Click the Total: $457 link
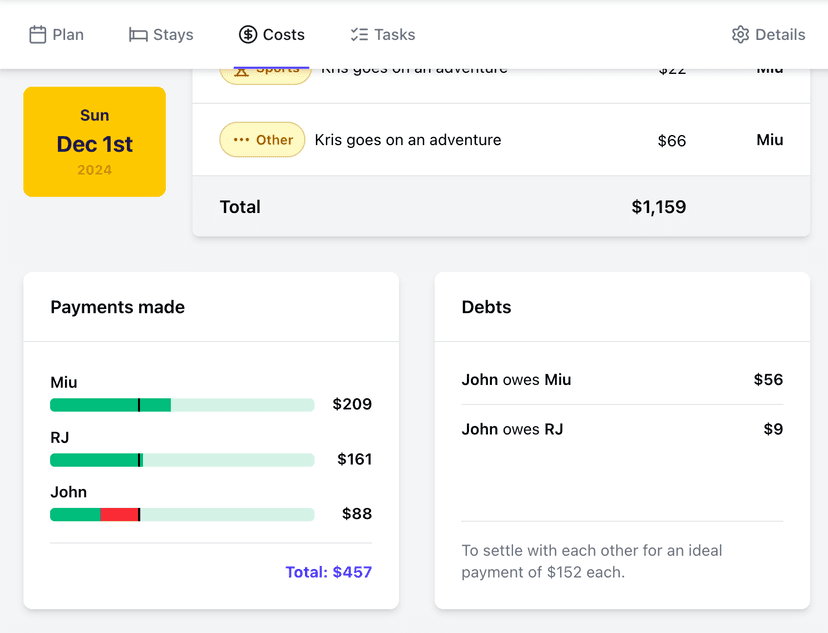This screenshot has width=828, height=633. pyautogui.click(x=329, y=572)
